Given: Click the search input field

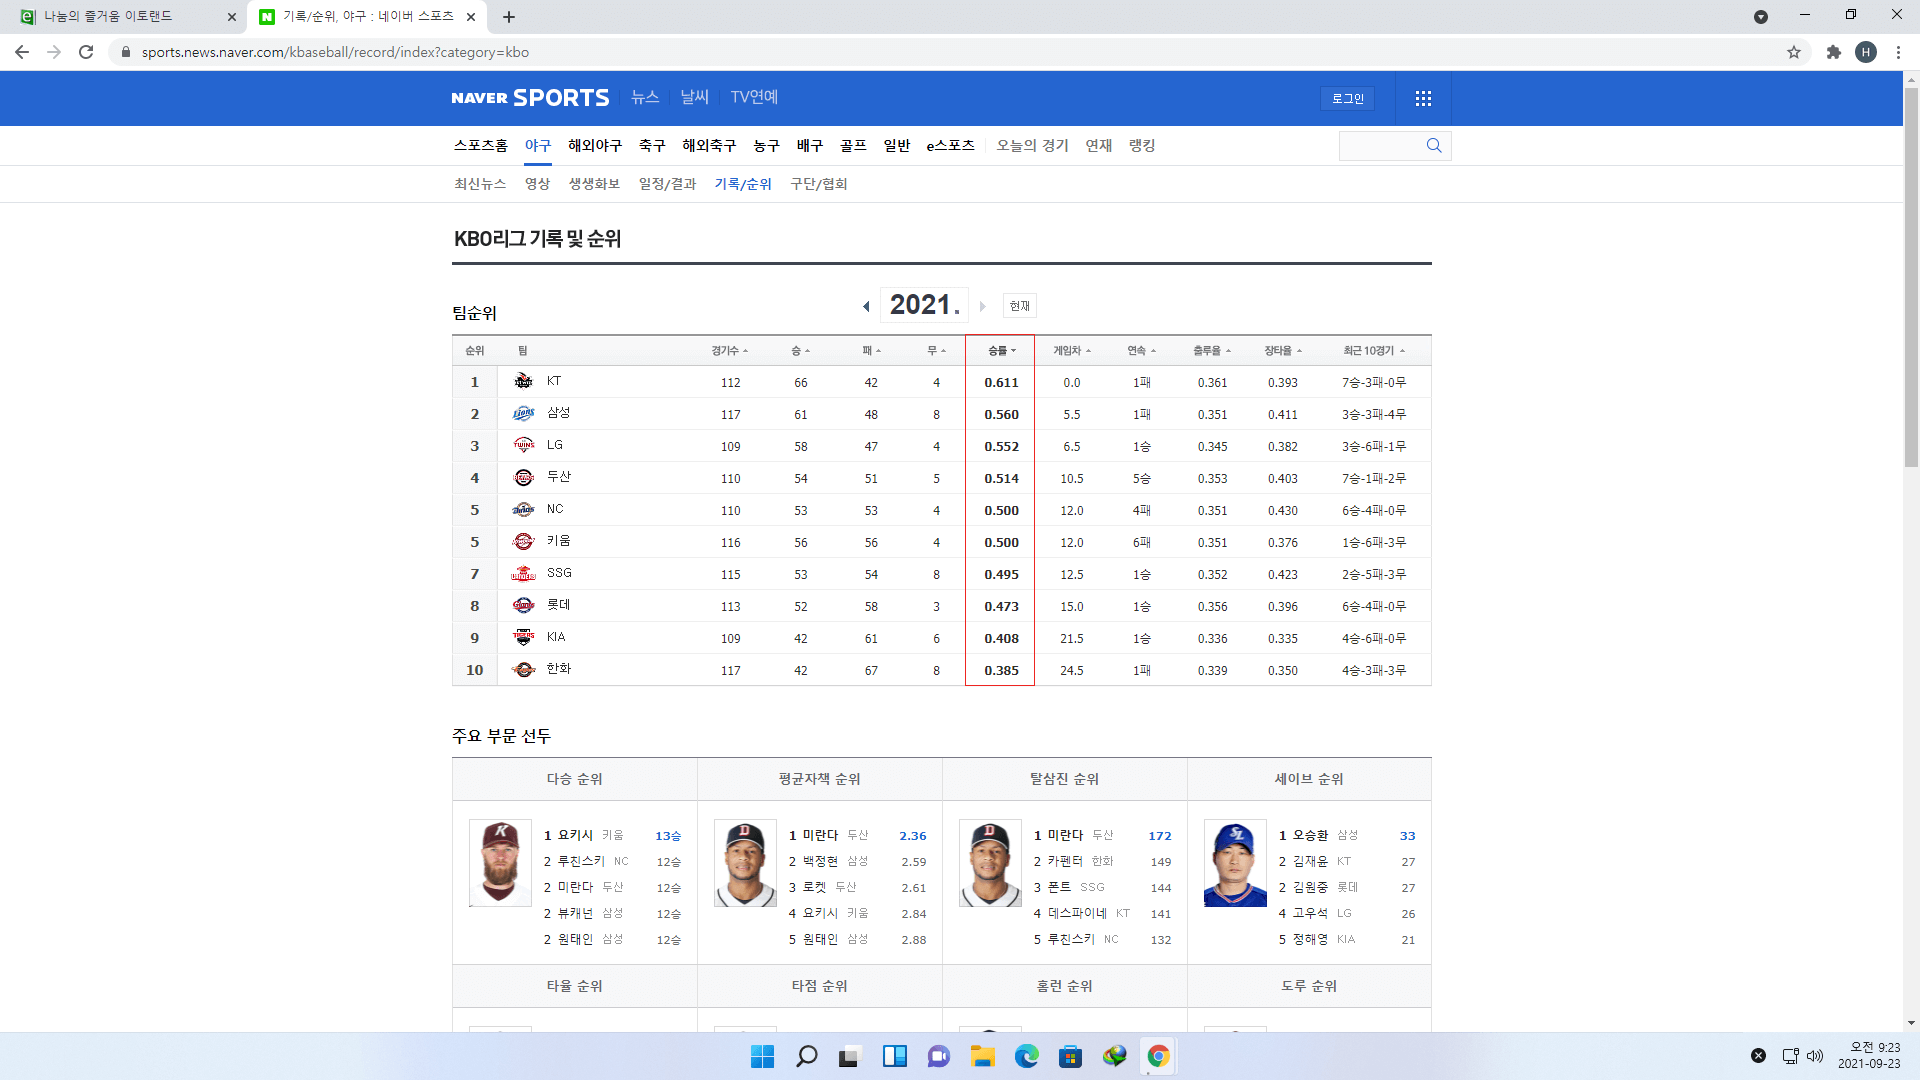Looking at the screenshot, I should click(1382, 146).
